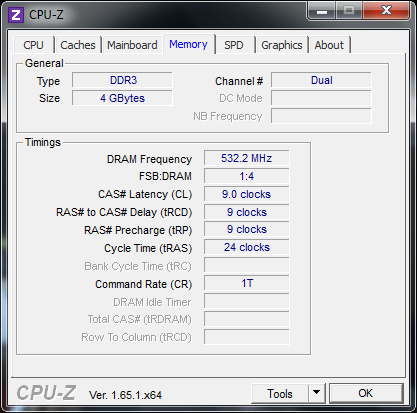The image size is (417, 413).
Task: Select the DDR3 memory type field
Action: point(122,80)
